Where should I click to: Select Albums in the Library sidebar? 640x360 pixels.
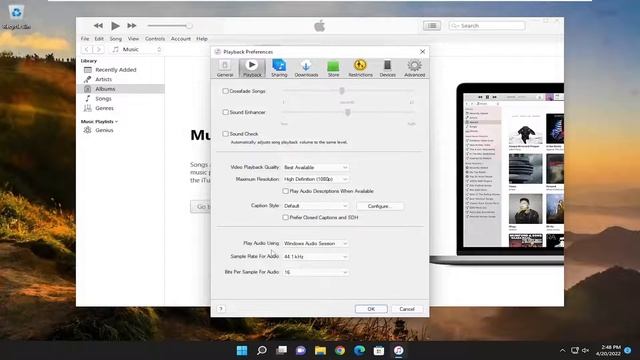click(121, 89)
